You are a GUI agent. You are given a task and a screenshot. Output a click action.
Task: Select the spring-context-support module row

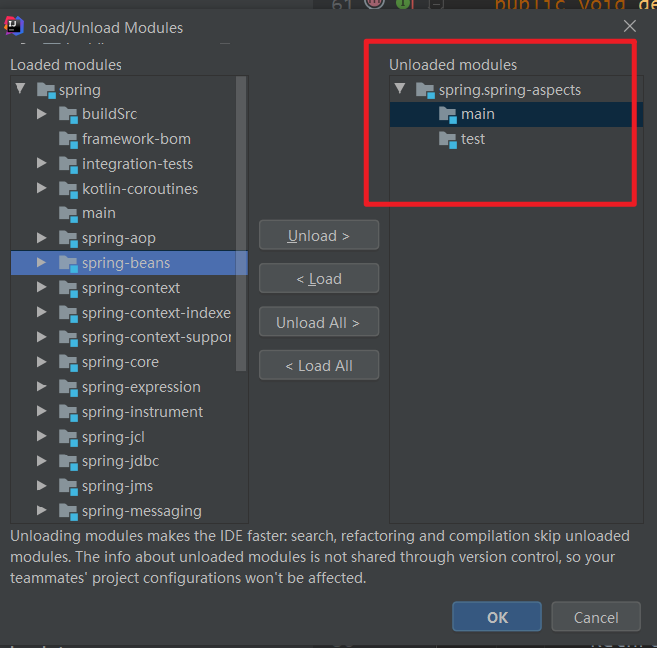coord(129,337)
